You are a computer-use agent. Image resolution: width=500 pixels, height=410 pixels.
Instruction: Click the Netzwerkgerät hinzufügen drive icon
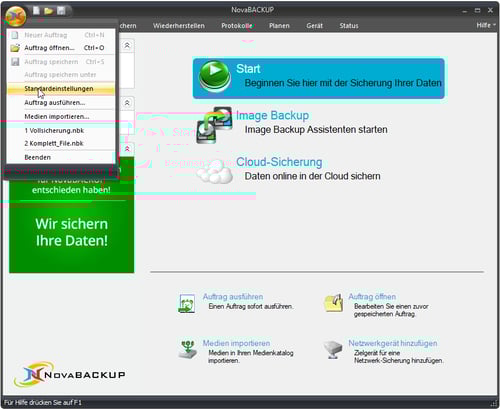click(333, 349)
